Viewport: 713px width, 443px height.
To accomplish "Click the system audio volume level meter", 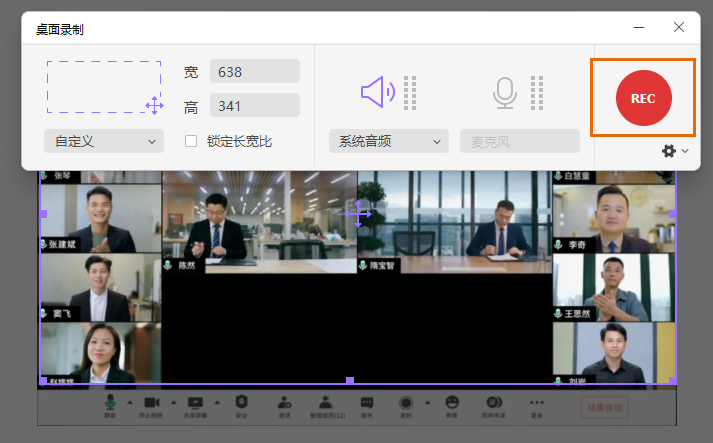I will pyautogui.click(x=410, y=93).
